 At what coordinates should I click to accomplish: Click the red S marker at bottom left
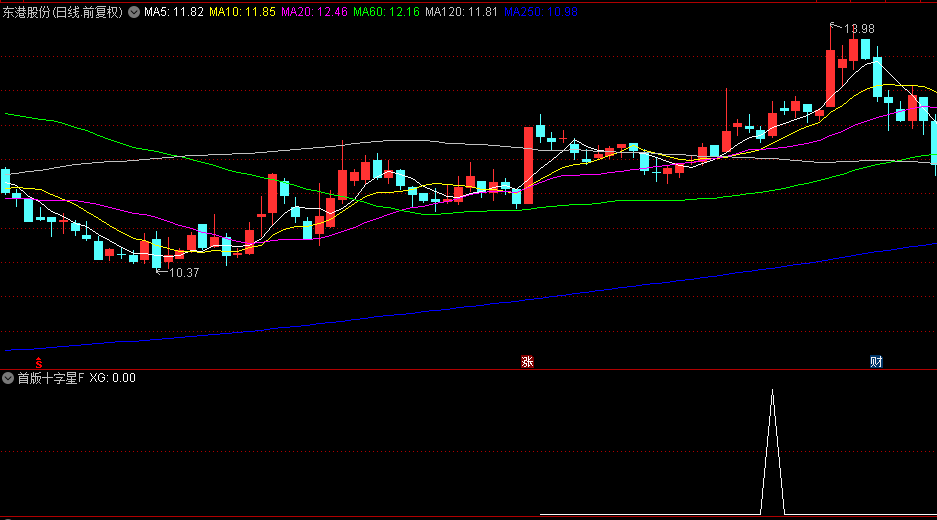[x=39, y=362]
